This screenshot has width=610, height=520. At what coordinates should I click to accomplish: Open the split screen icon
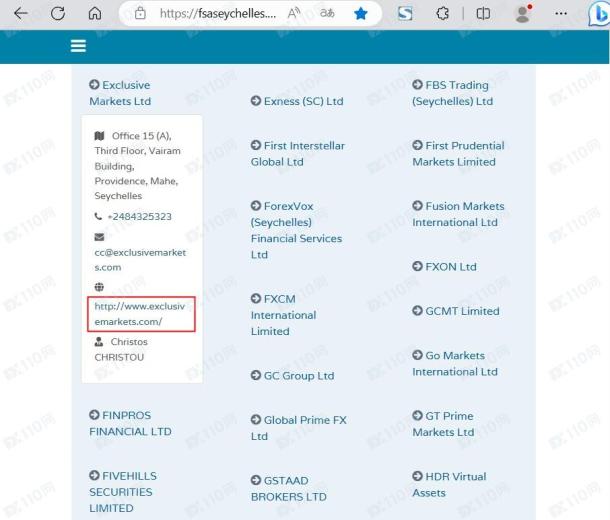point(483,14)
